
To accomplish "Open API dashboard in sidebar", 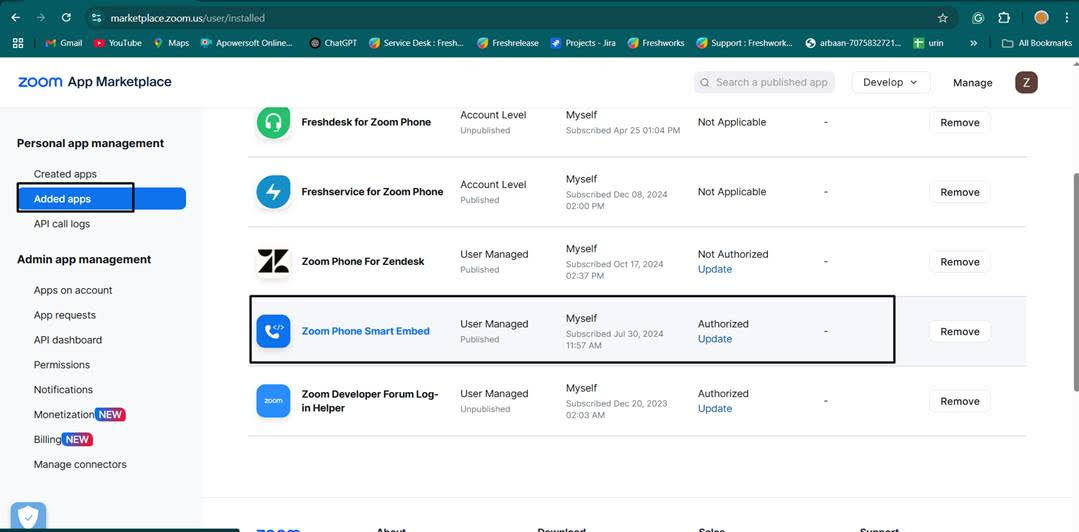I will coord(67,339).
